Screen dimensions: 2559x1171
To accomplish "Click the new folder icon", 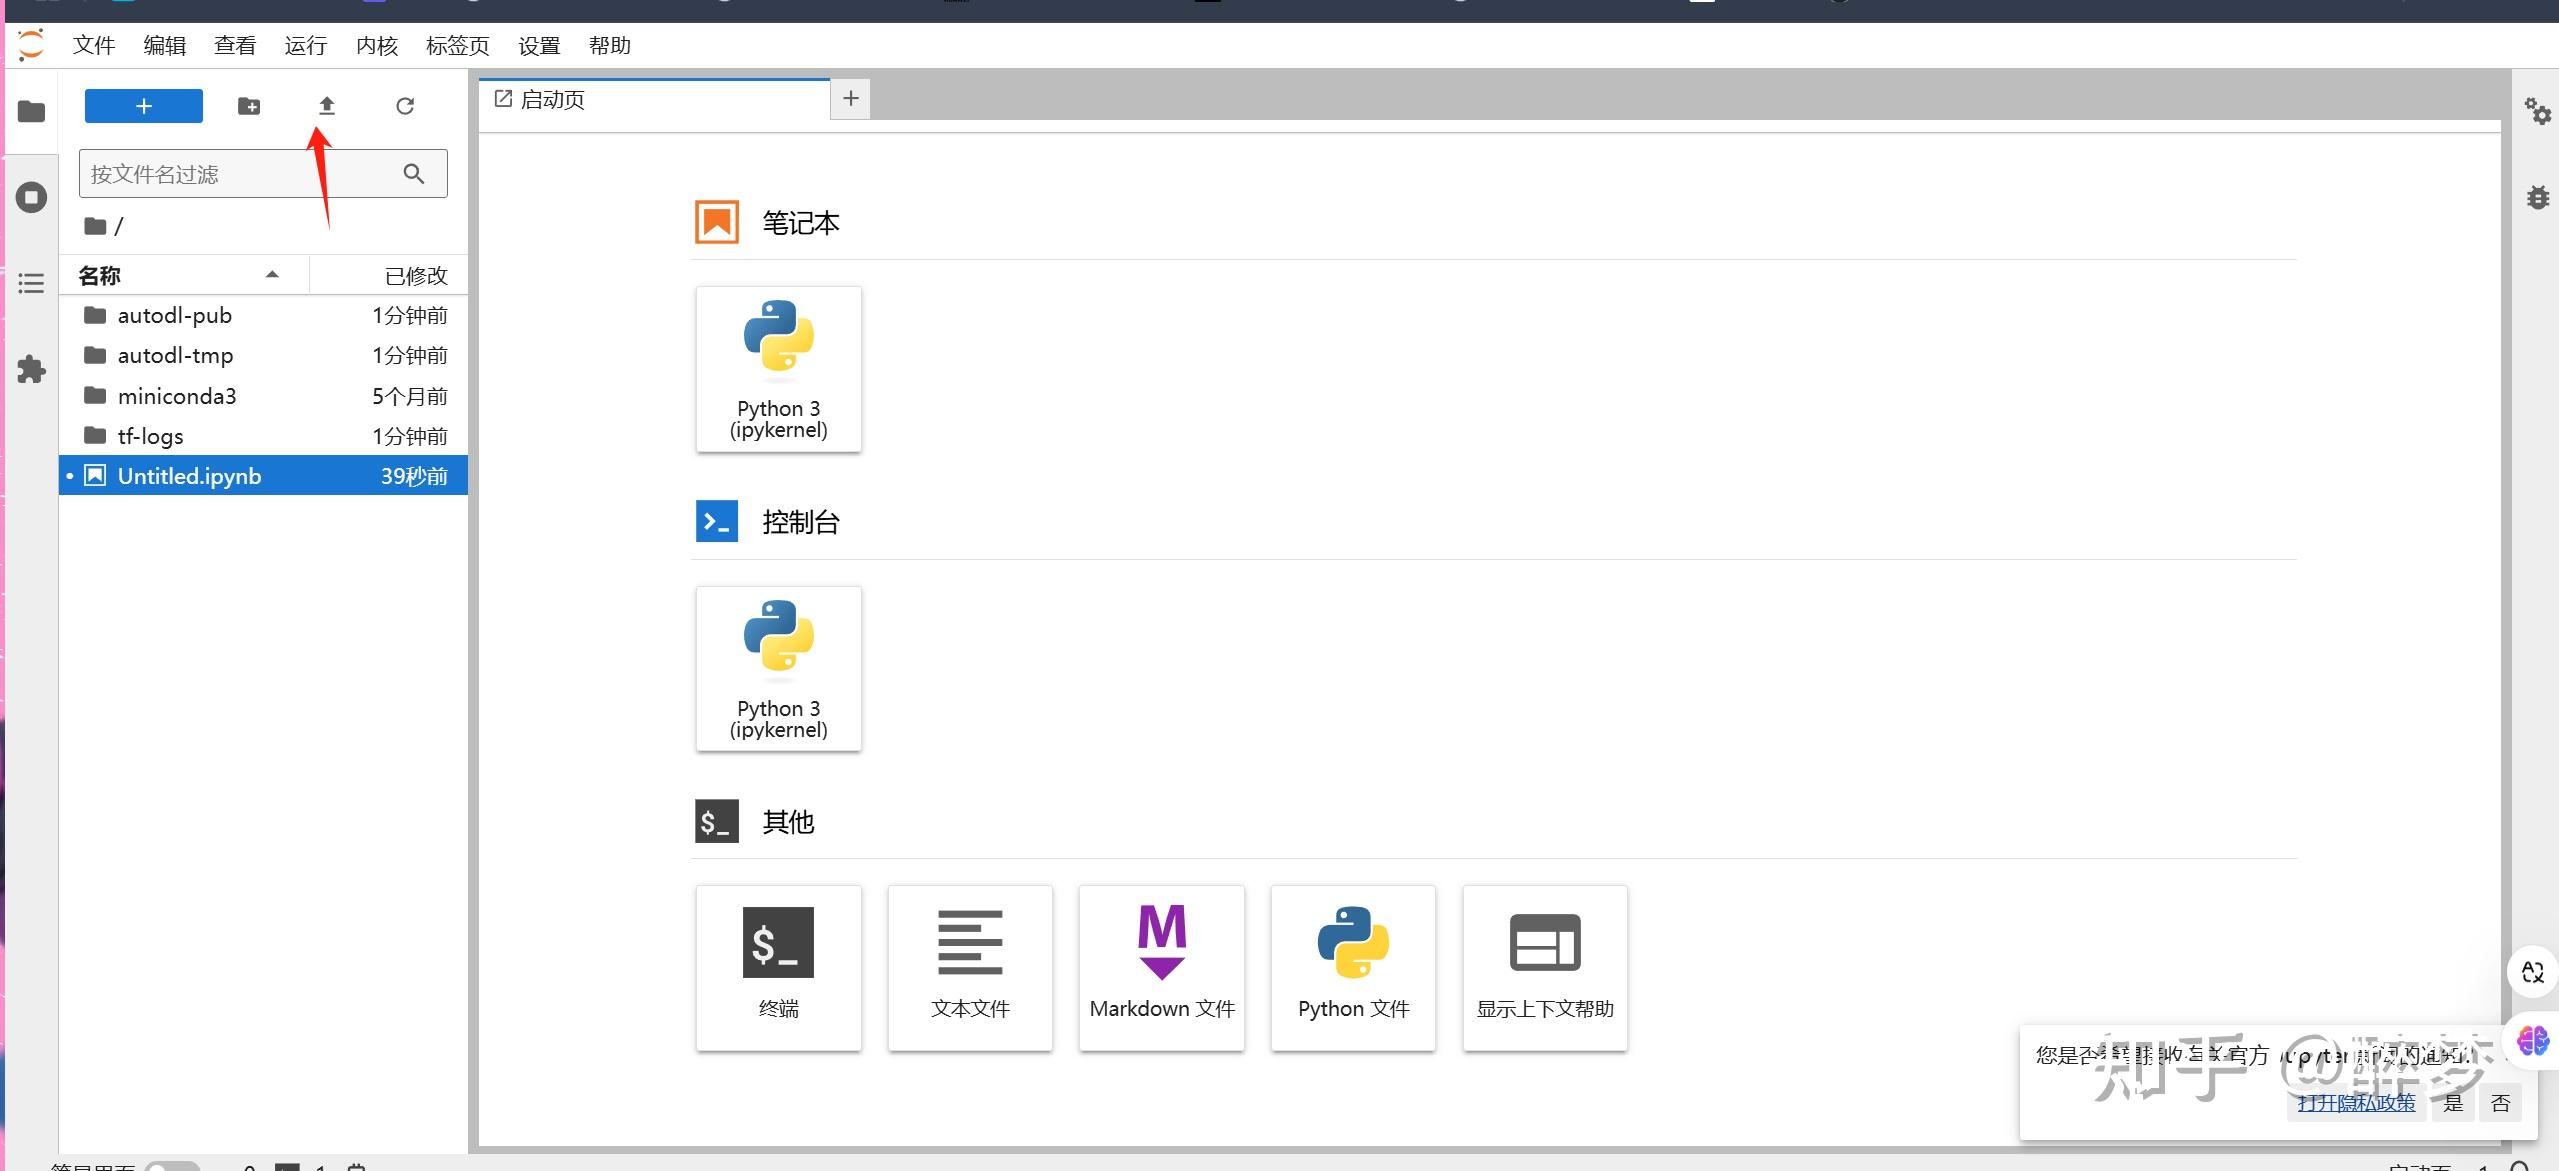I will coord(249,106).
